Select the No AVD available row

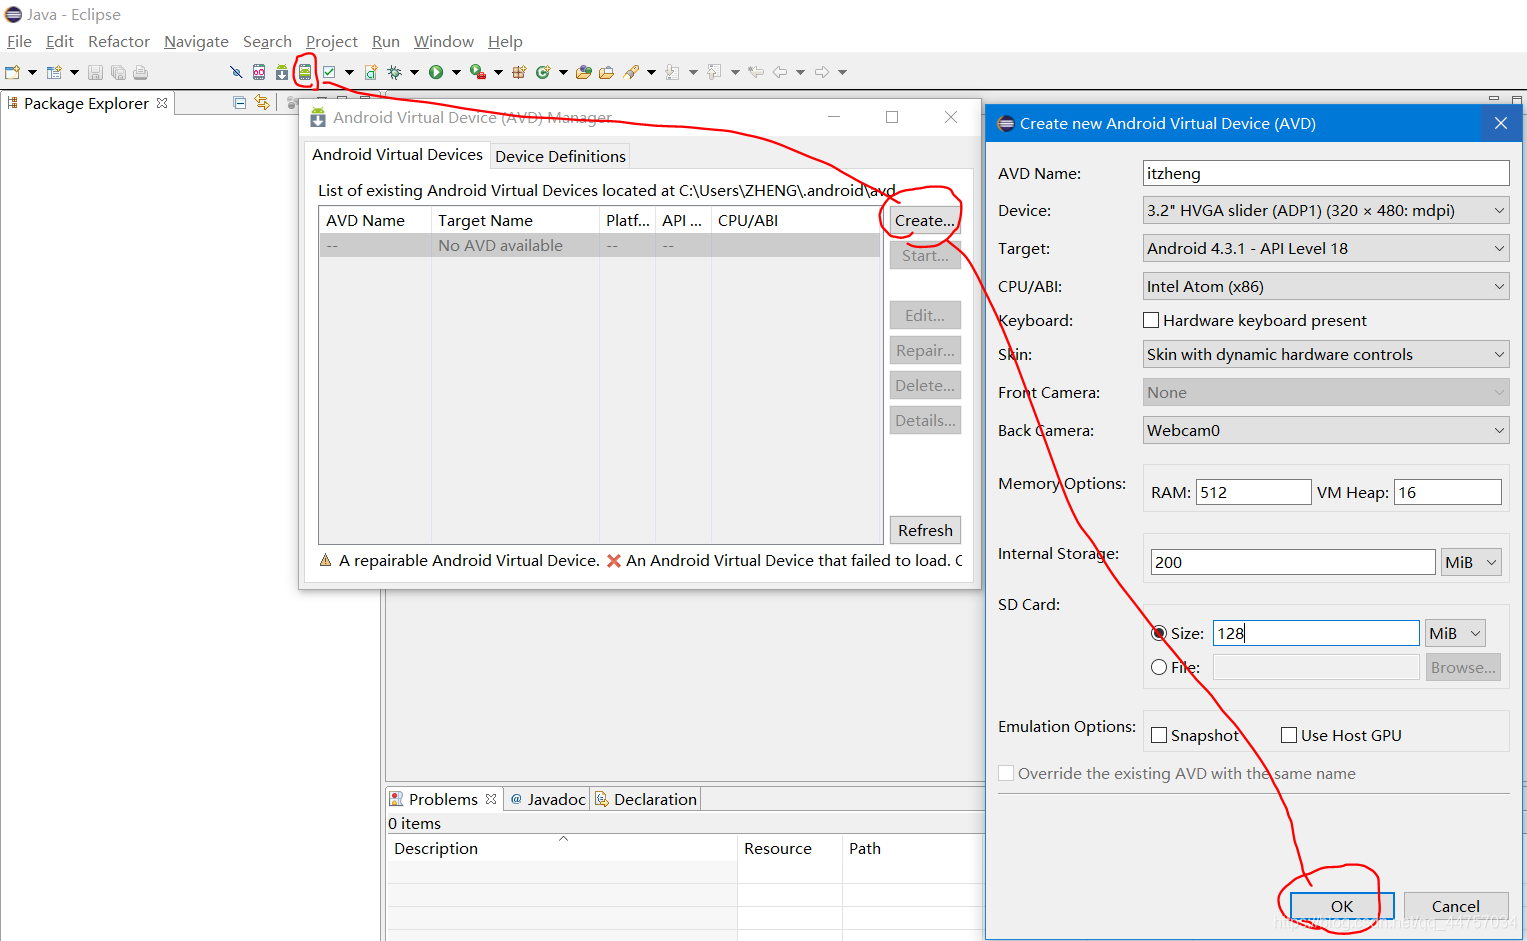click(600, 245)
